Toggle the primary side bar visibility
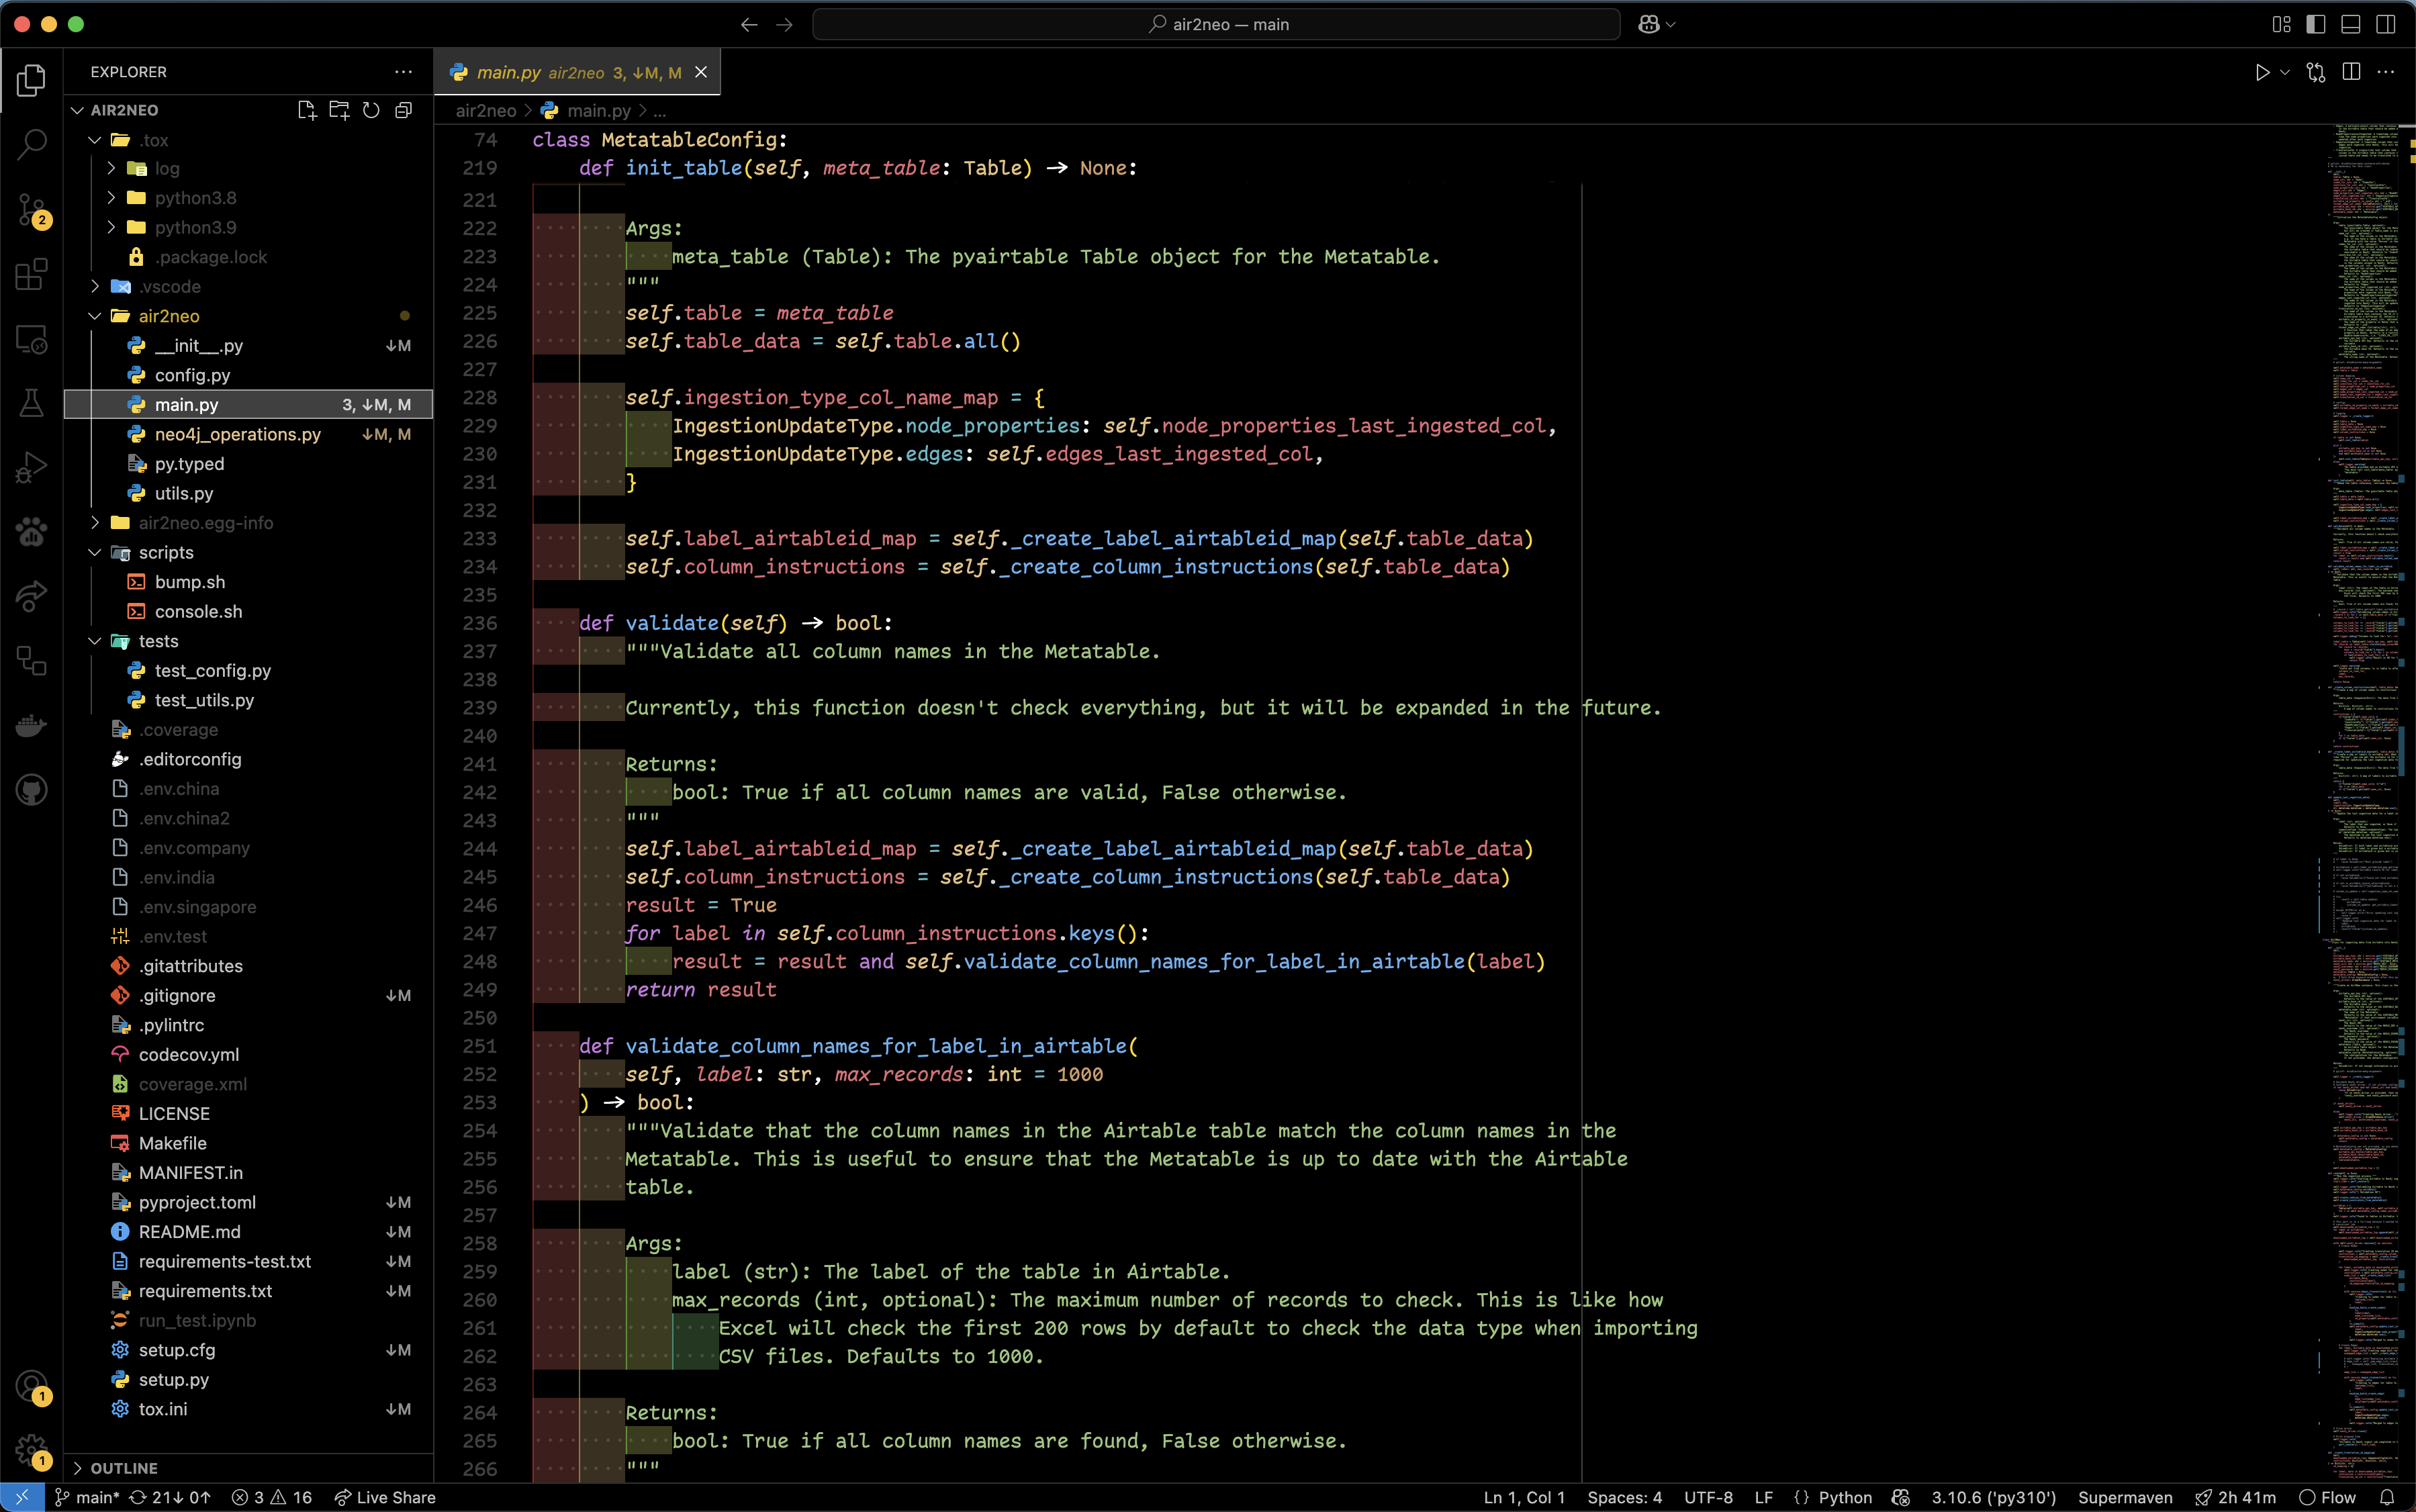The height and width of the screenshot is (1512, 2416). point(2315,24)
